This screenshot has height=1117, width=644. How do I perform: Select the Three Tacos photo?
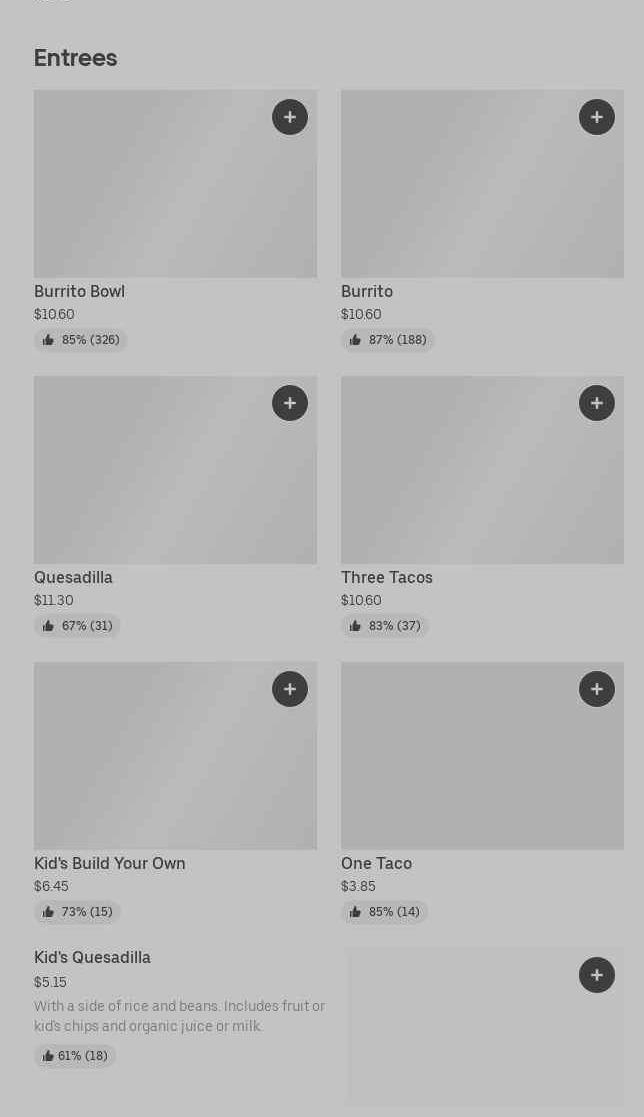482,475
